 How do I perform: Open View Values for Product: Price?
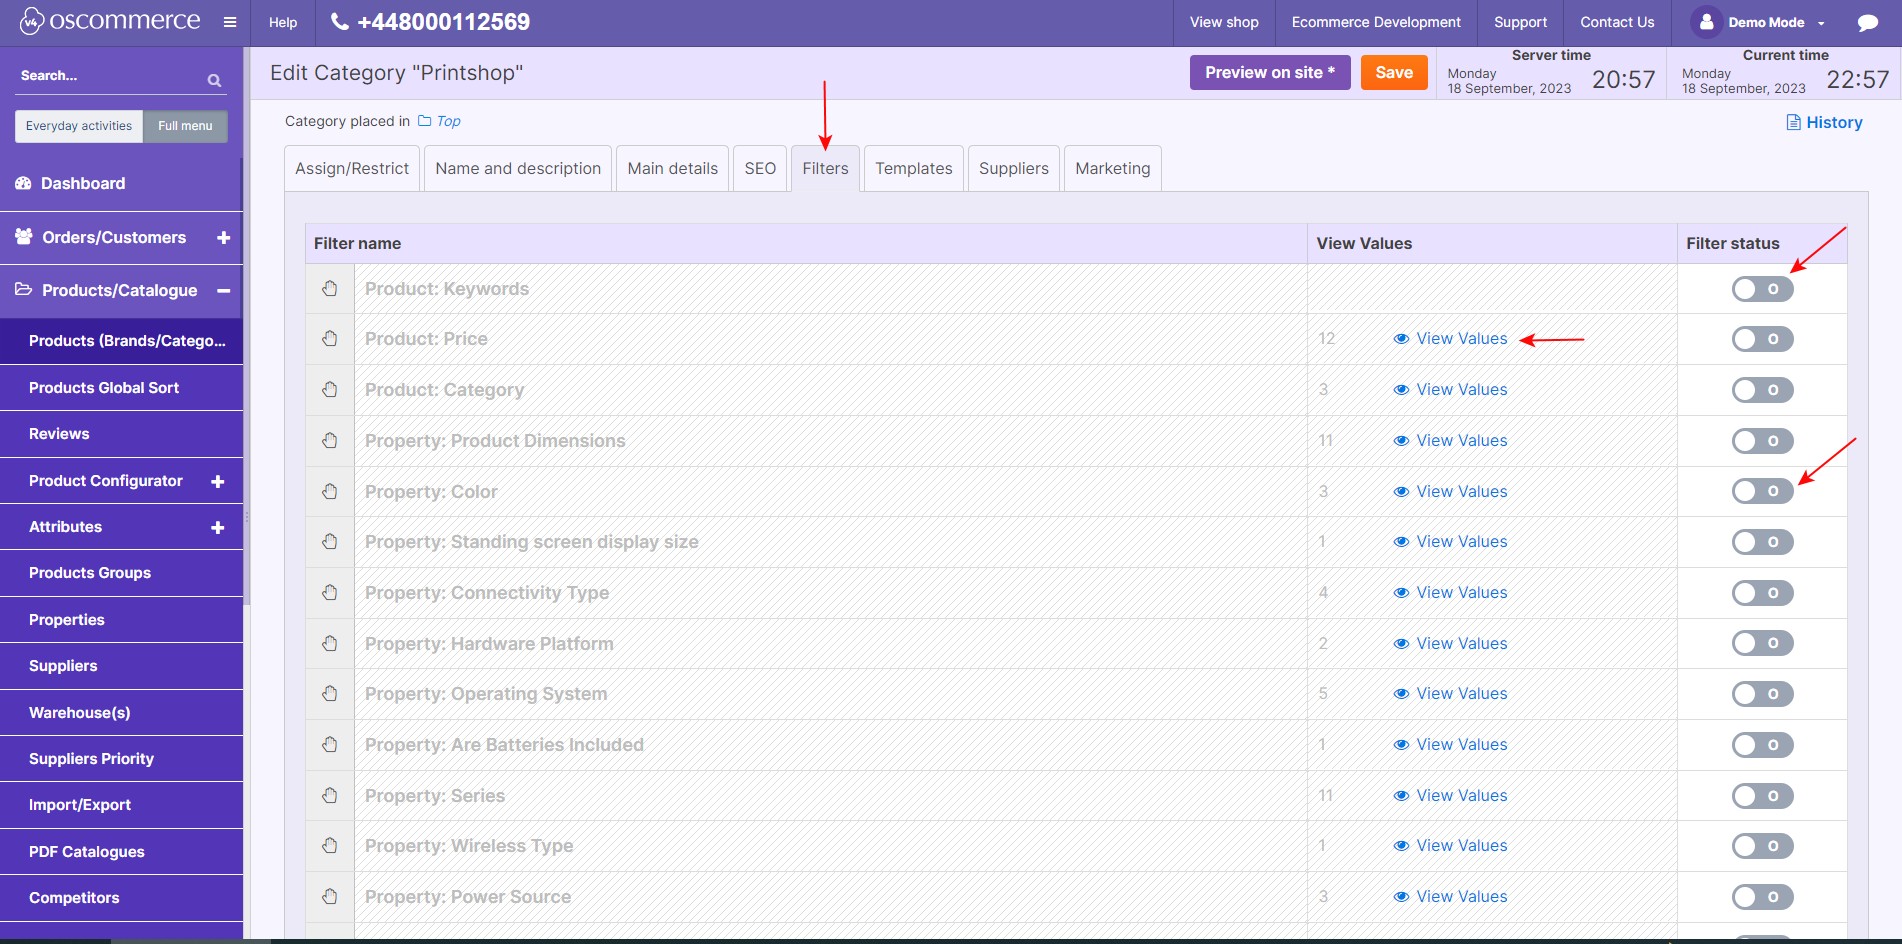[x=1450, y=339]
